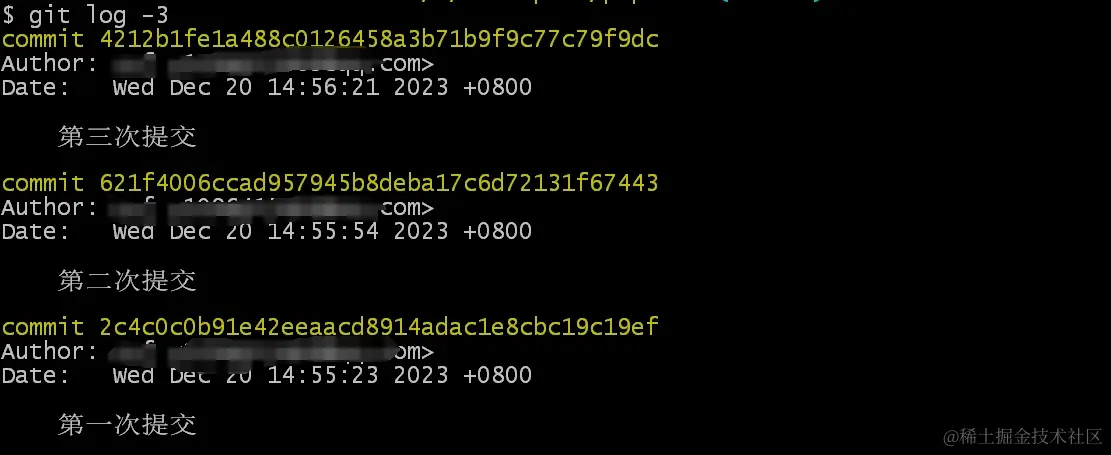Click the commit message 第三次提交
The width and height of the screenshot is (1111, 455).
tap(128, 137)
